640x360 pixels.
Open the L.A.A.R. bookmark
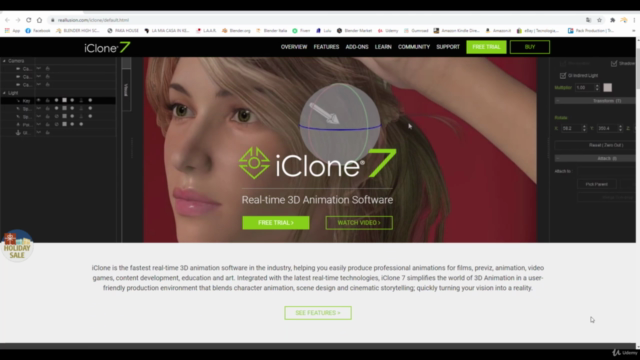click(206, 31)
